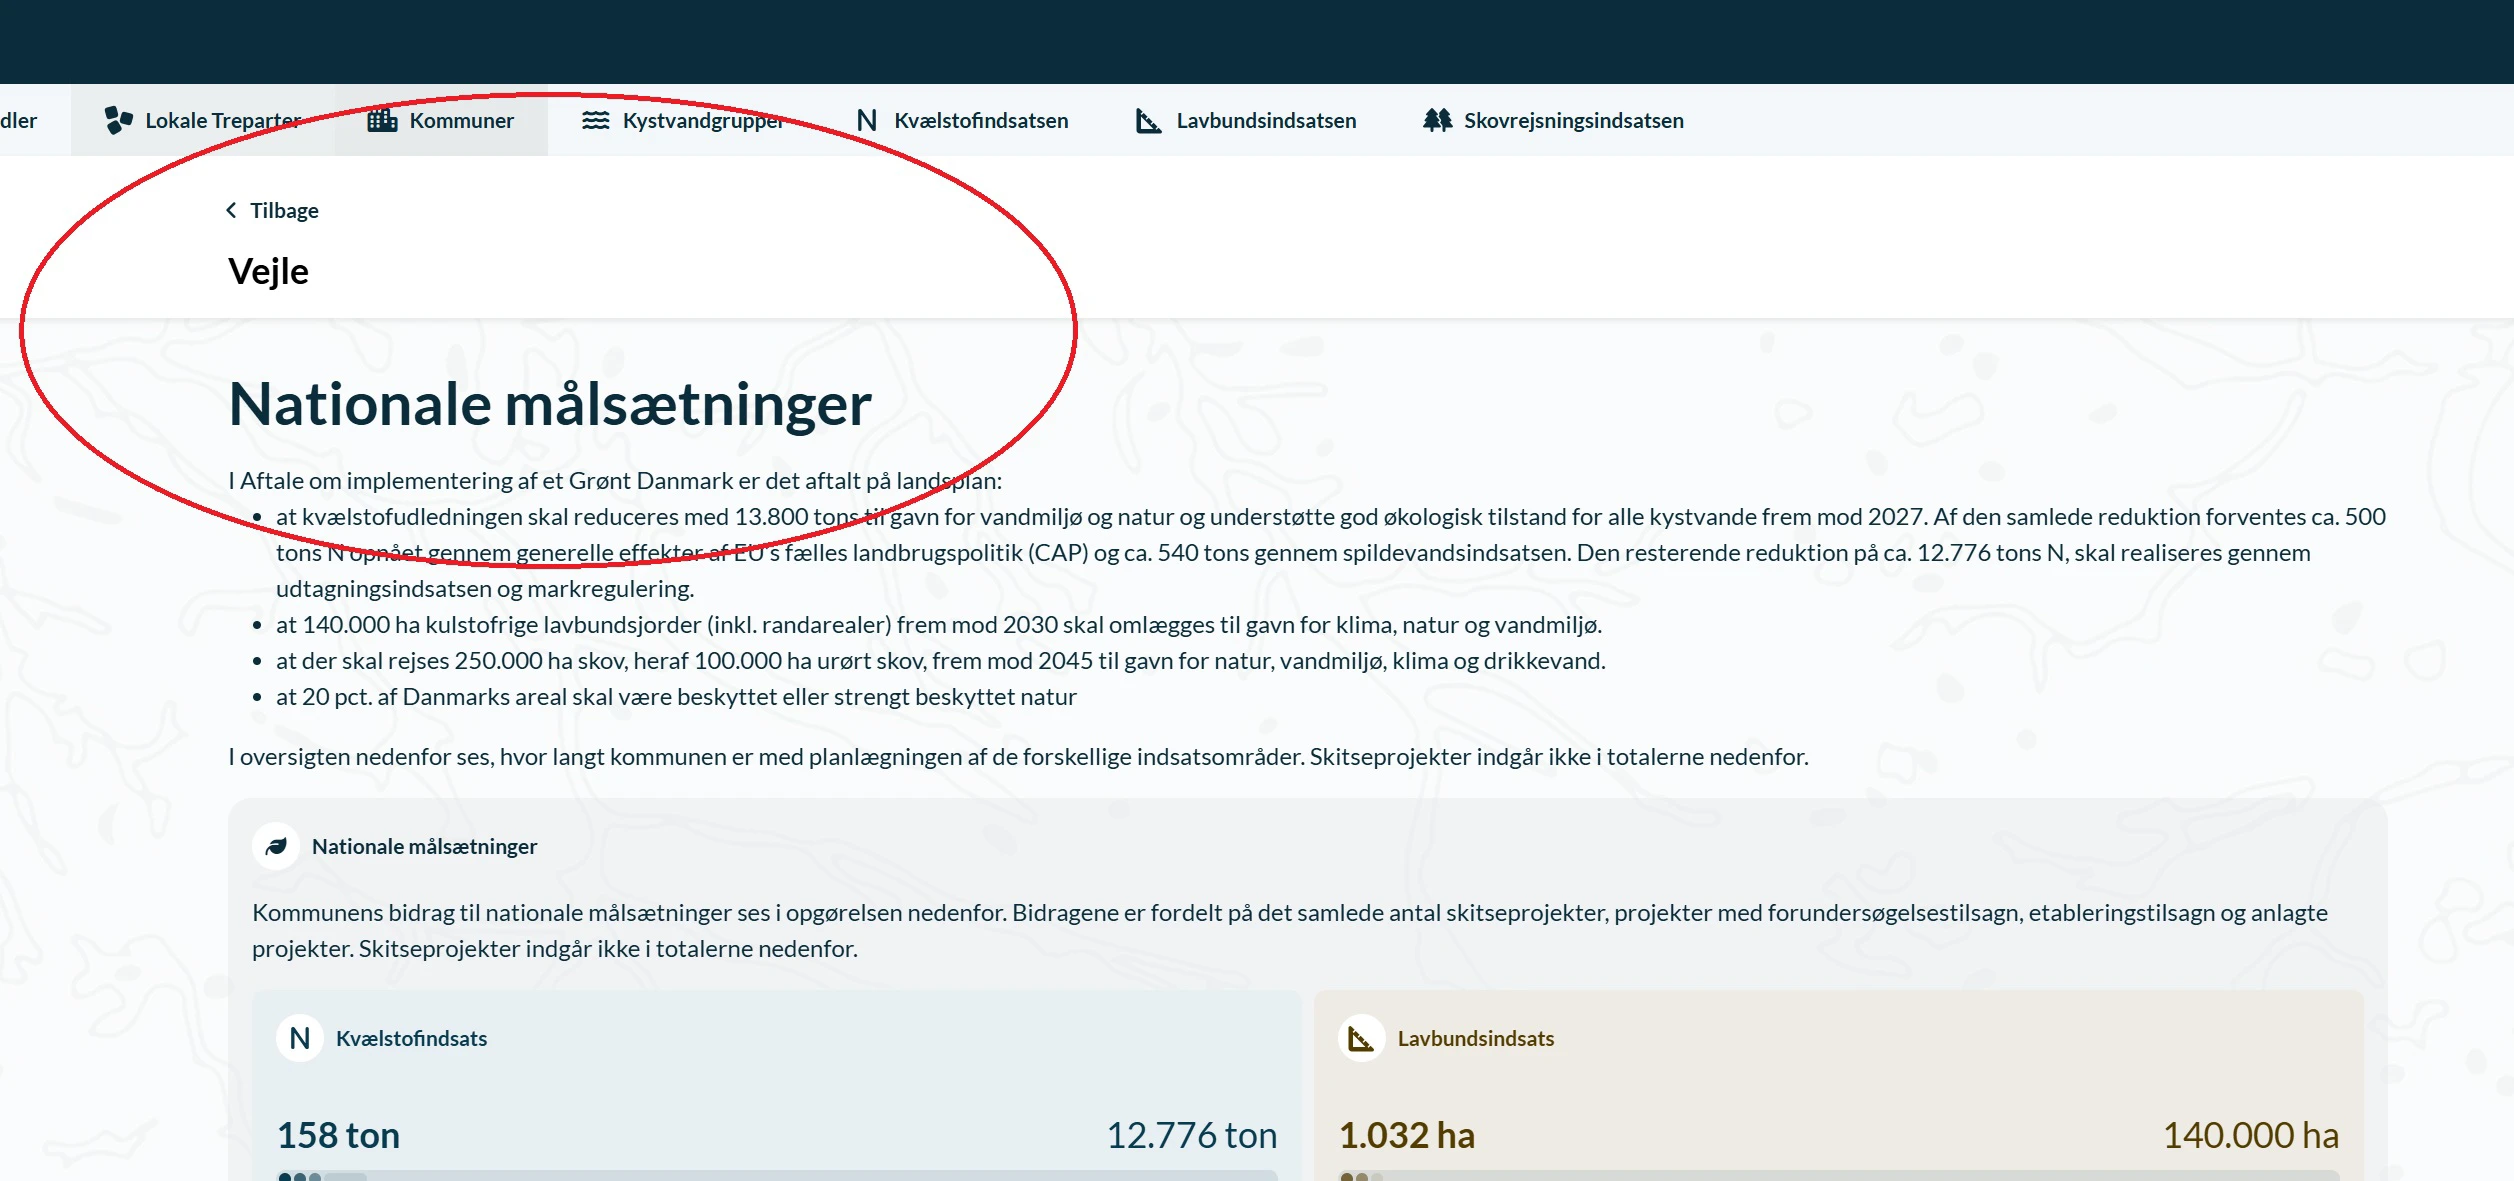The width and height of the screenshot is (2514, 1181).
Task: Click the N icon on Kvælstofindsats card
Action: click(x=300, y=1039)
